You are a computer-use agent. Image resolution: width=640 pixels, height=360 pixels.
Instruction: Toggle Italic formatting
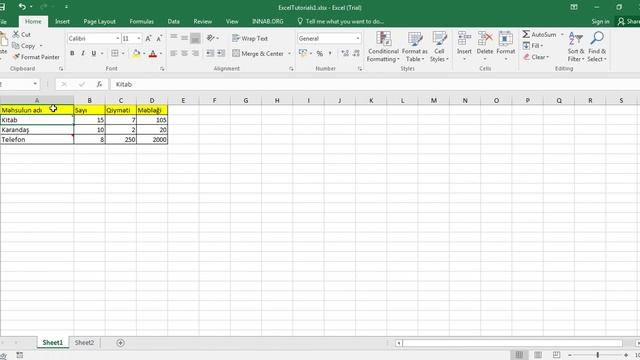click(83, 53)
